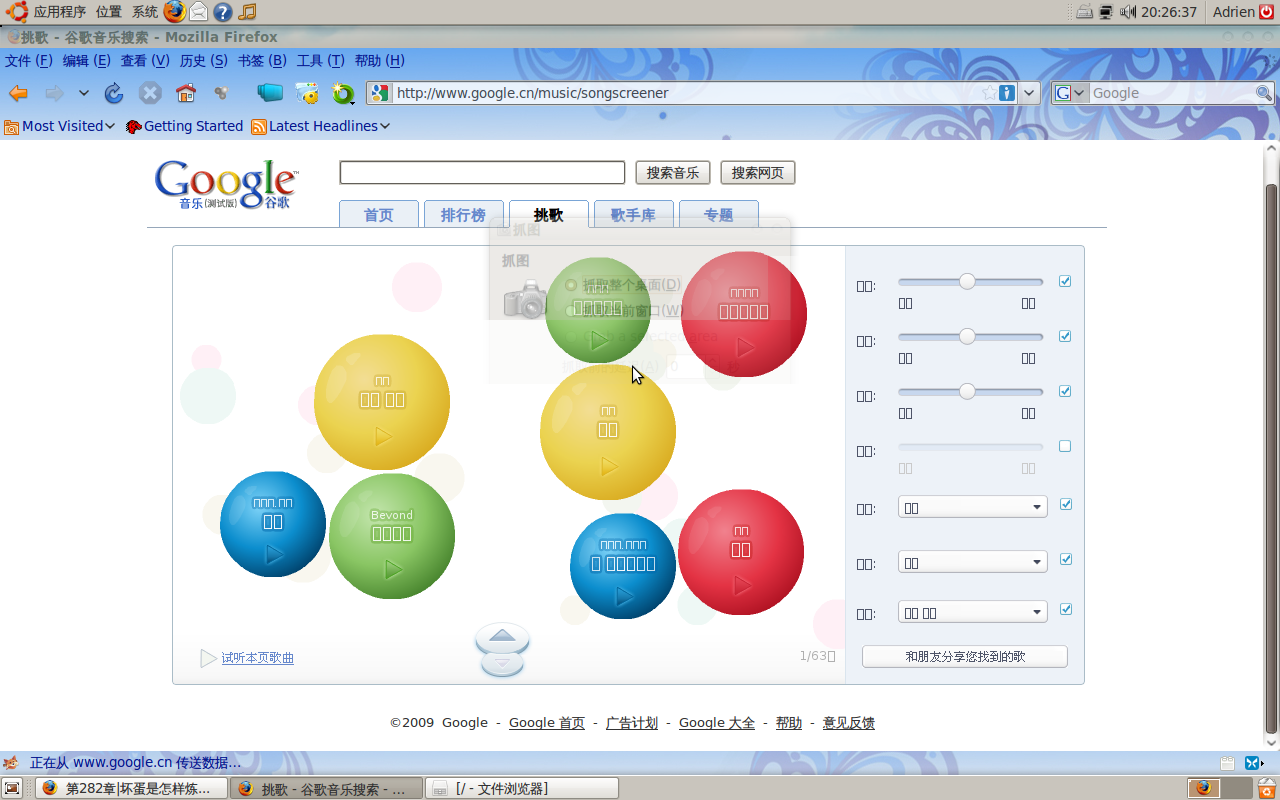Expand the Latest Headlines feed menu

pos(320,126)
